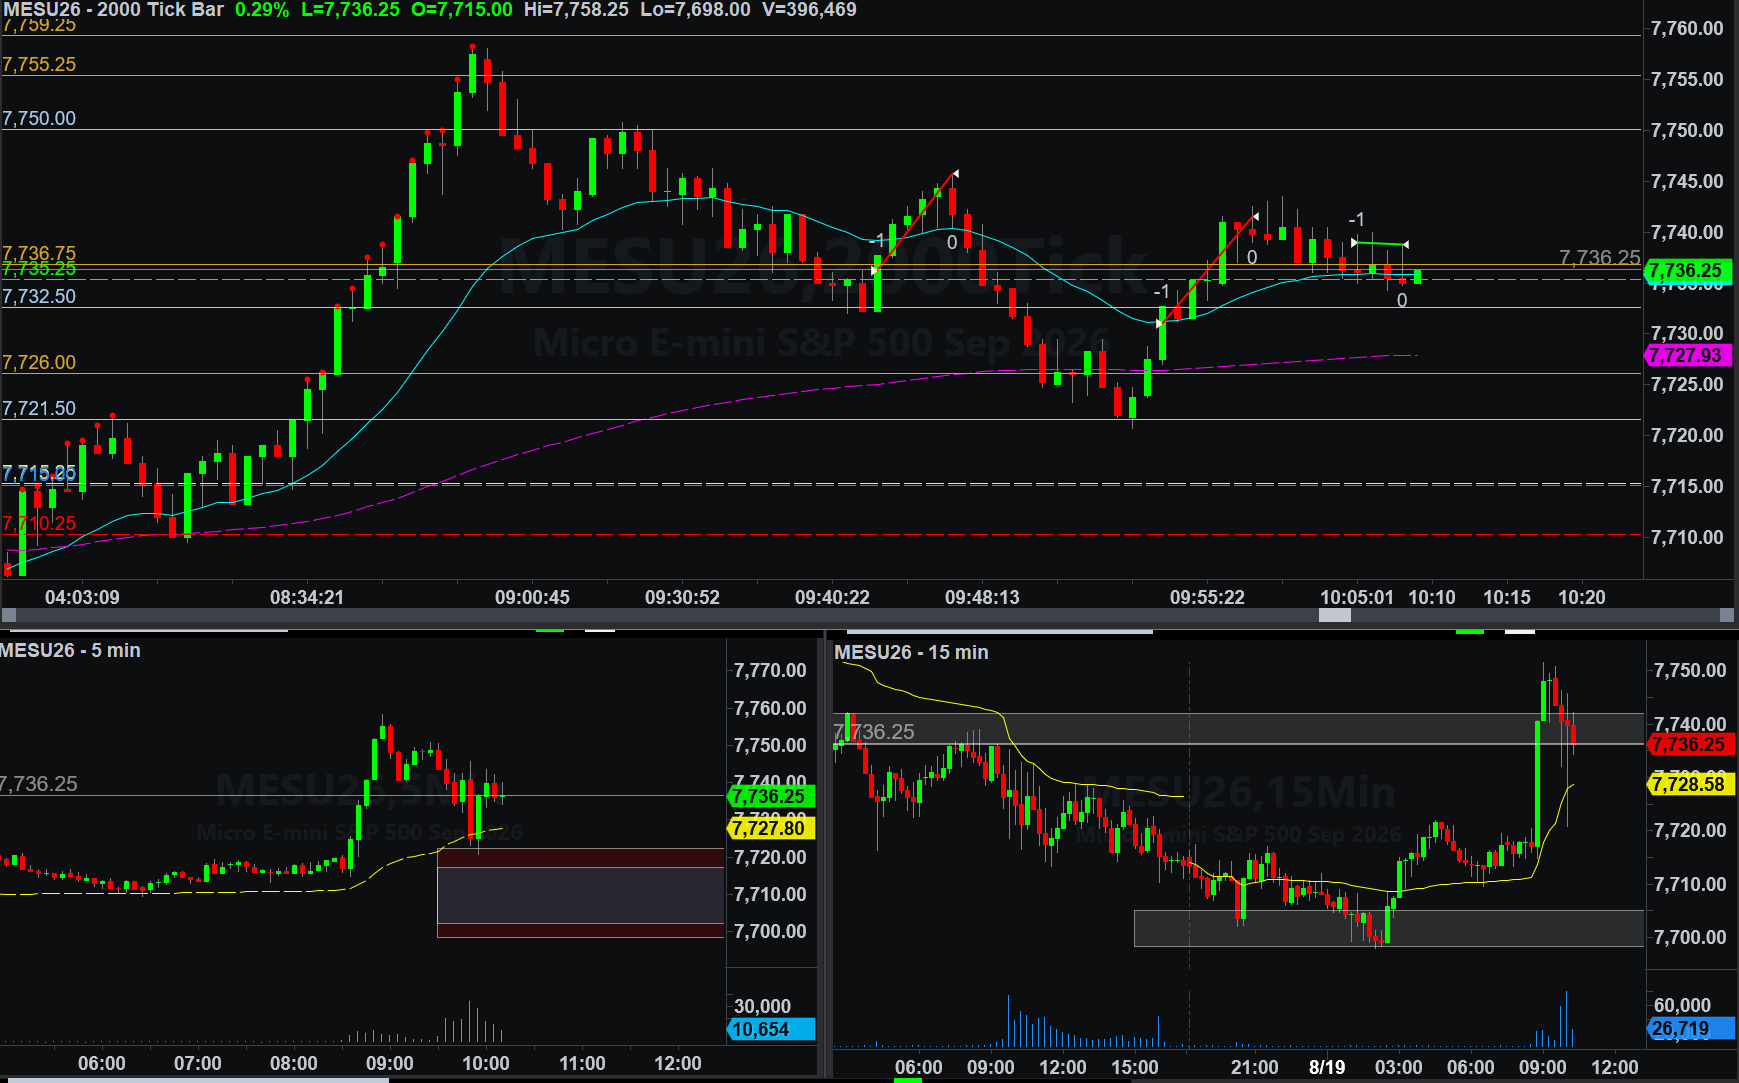The width and height of the screenshot is (1739, 1083).
Task: Click the 7,745.00 label on tick chart price axis
Action: pos(1687,181)
